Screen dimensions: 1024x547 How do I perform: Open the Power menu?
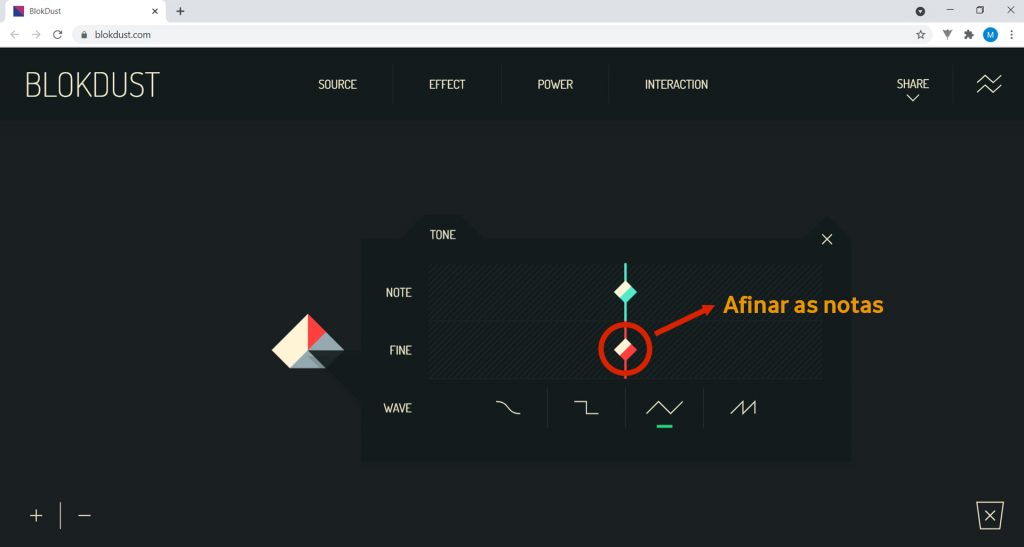pos(555,84)
